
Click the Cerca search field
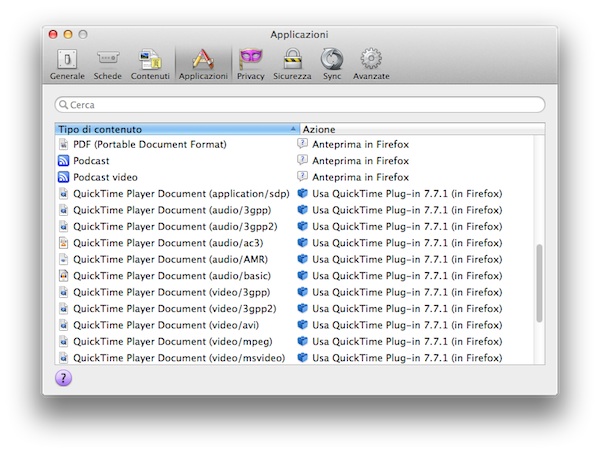click(300, 105)
